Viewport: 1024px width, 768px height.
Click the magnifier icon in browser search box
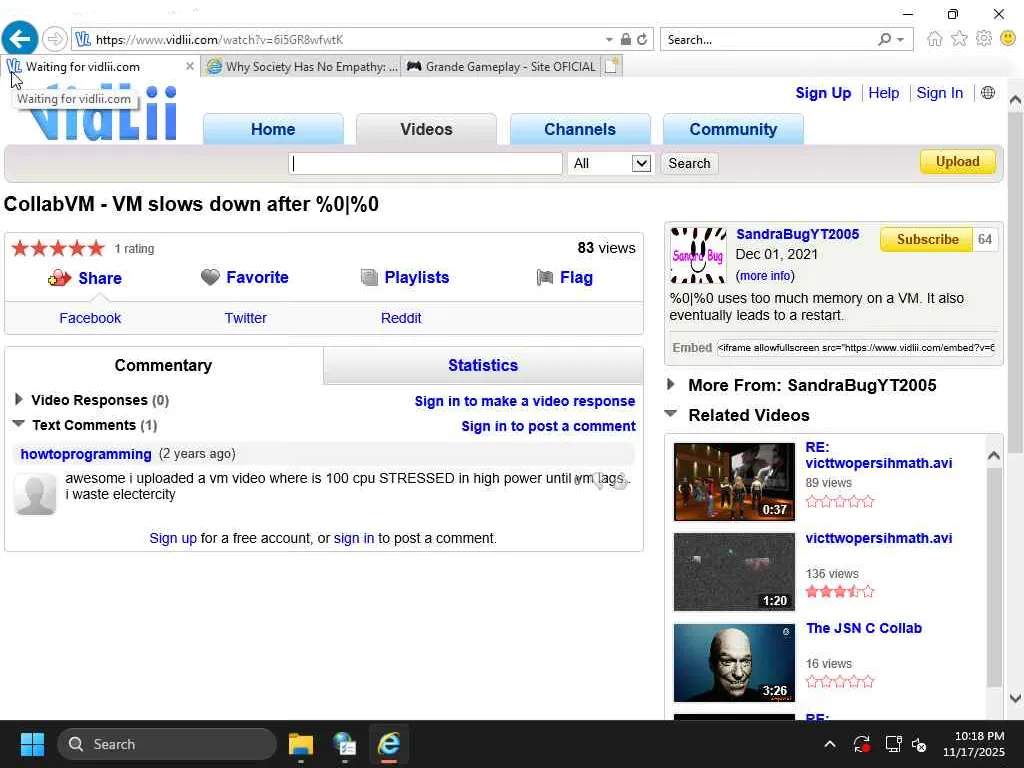click(x=884, y=39)
